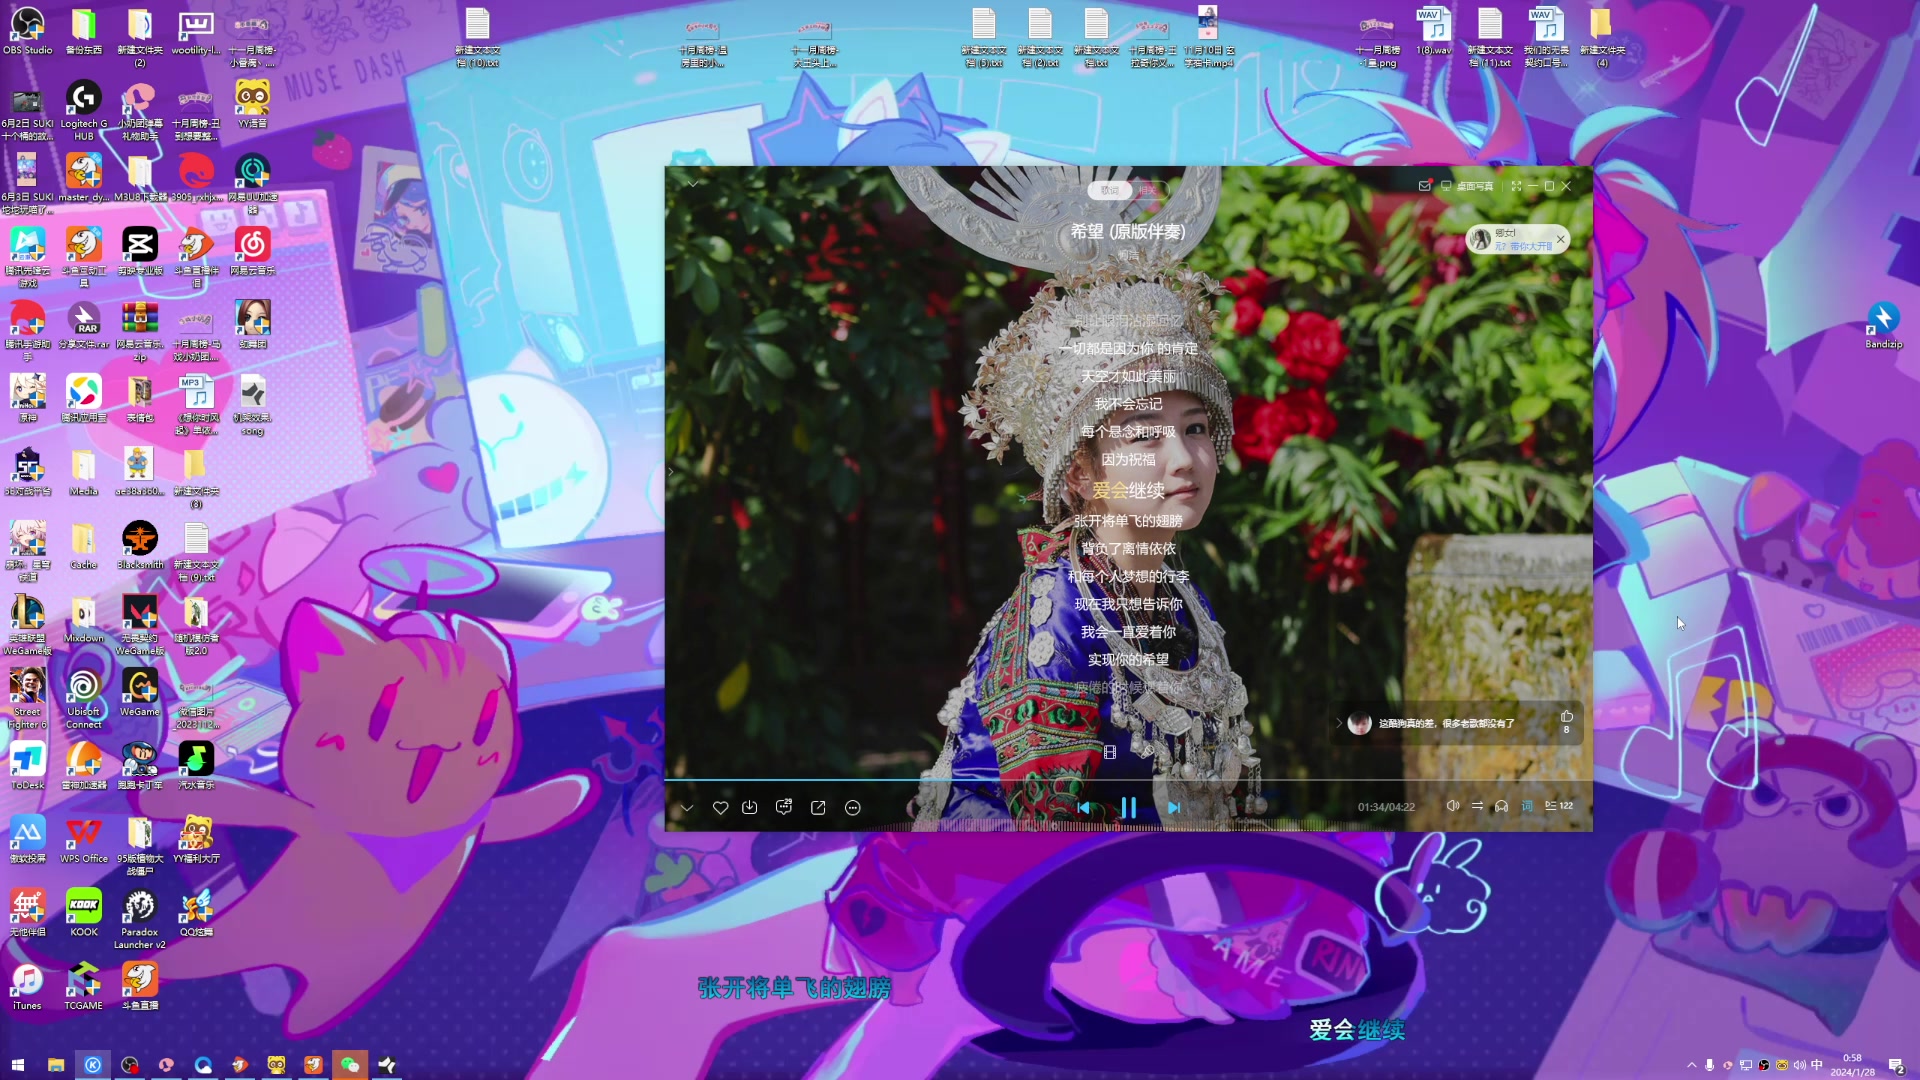The image size is (1920, 1080).
Task: Click the download song icon
Action: [x=750, y=808]
